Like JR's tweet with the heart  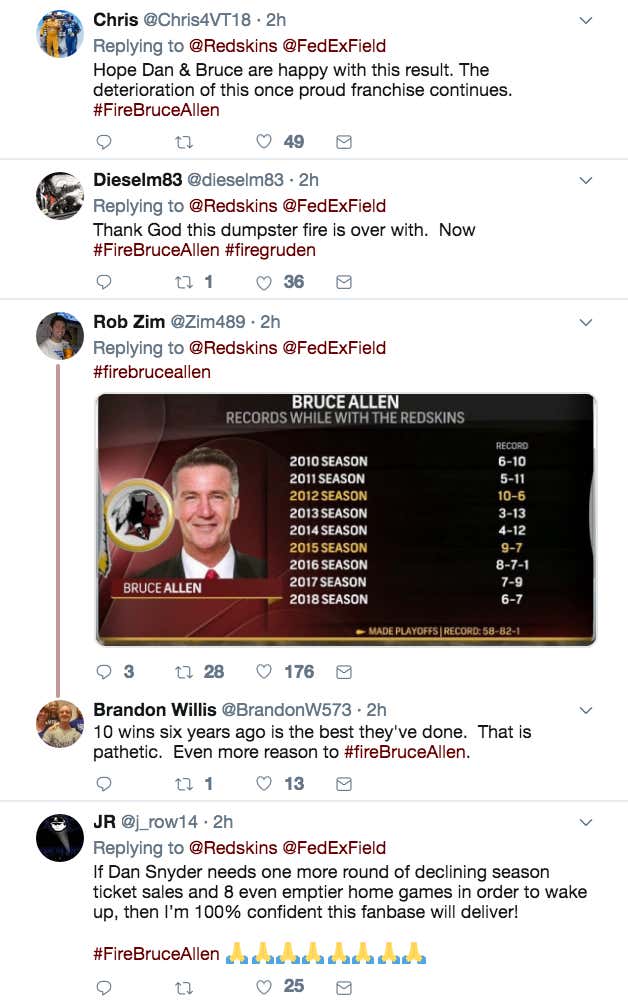262,988
